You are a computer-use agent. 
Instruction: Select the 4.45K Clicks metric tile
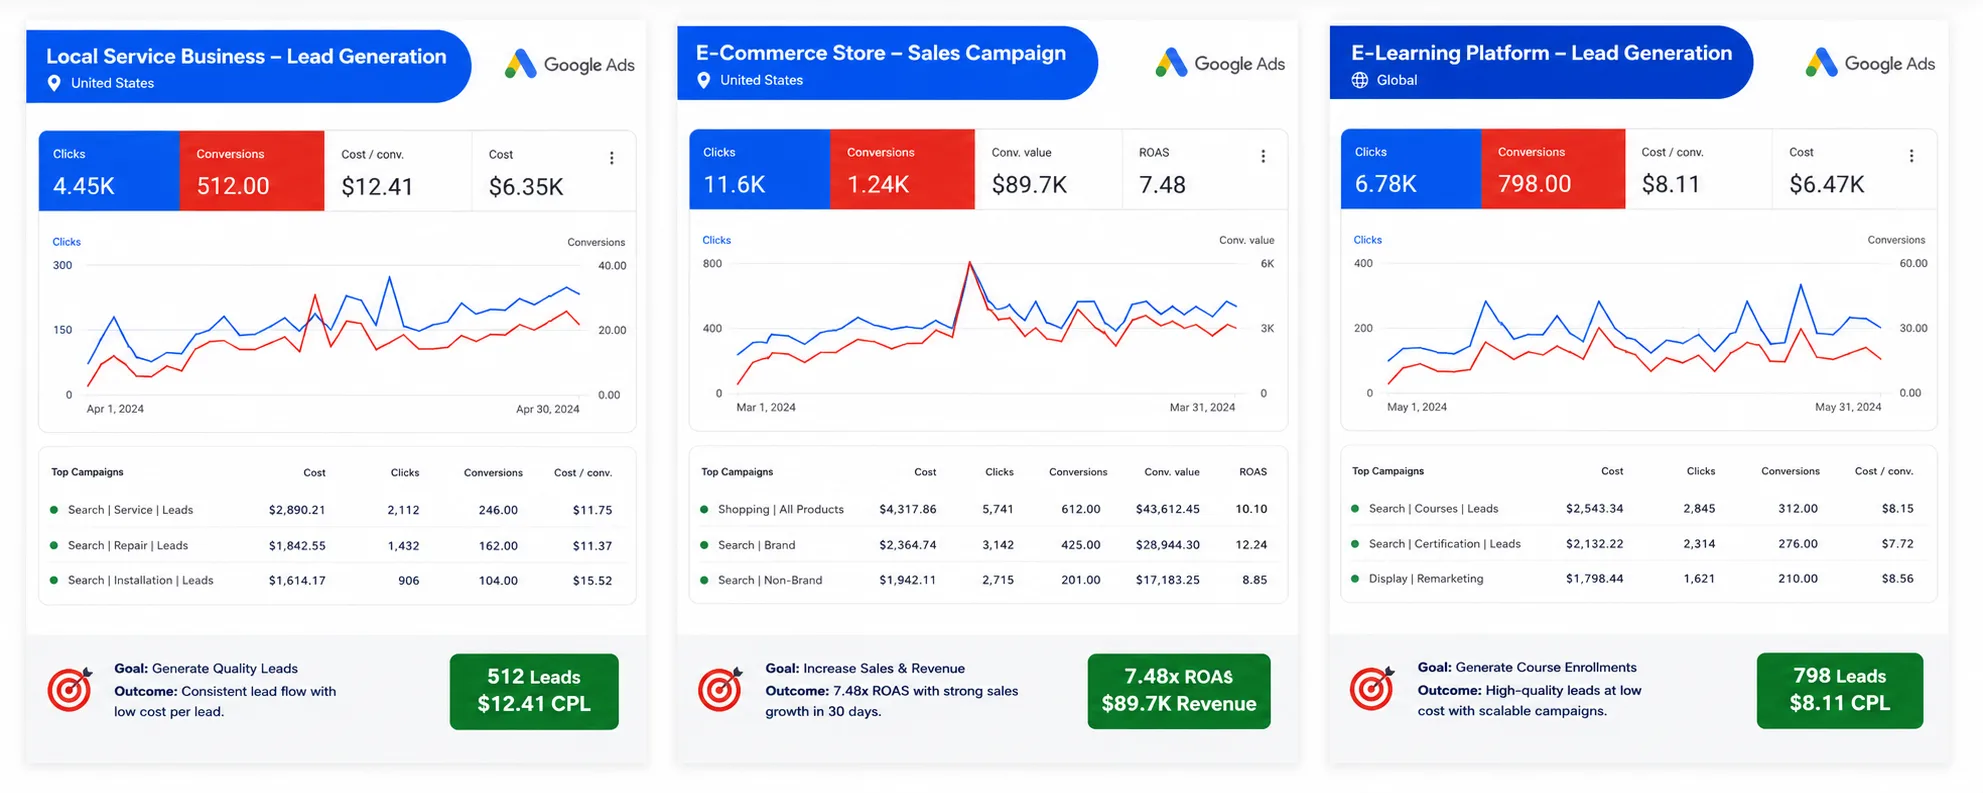[x=109, y=171]
